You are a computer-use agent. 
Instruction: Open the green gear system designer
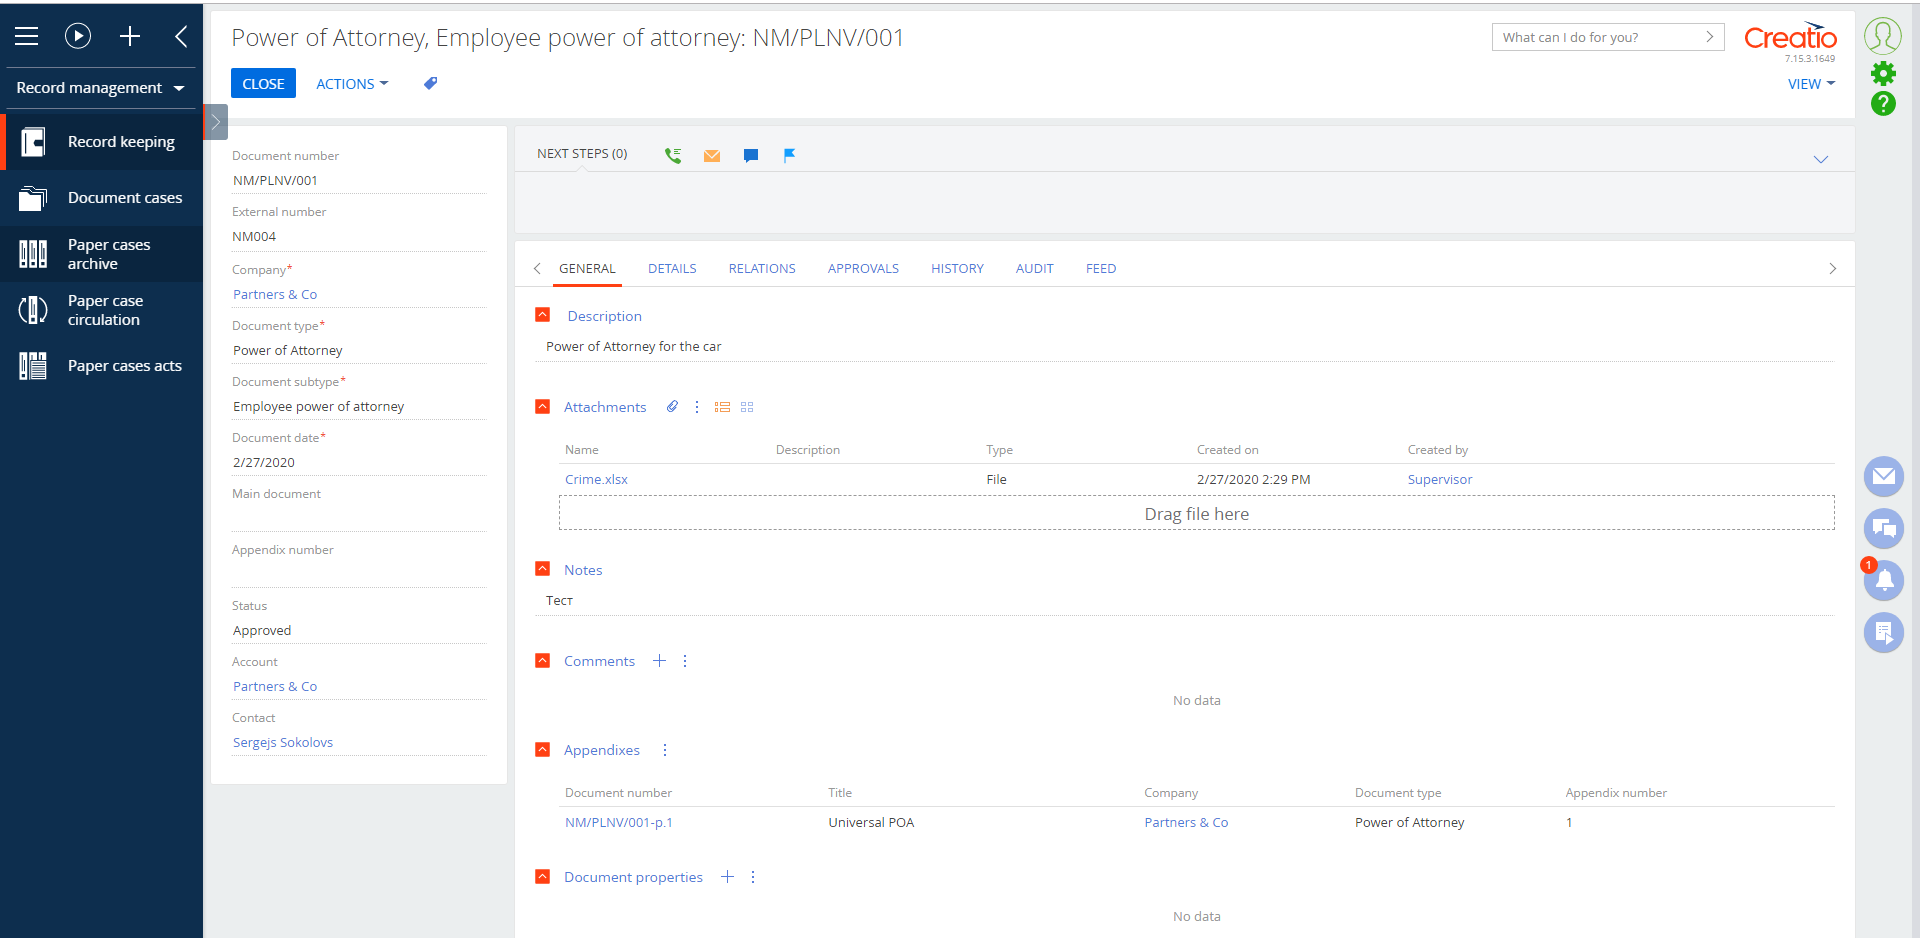pos(1883,73)
